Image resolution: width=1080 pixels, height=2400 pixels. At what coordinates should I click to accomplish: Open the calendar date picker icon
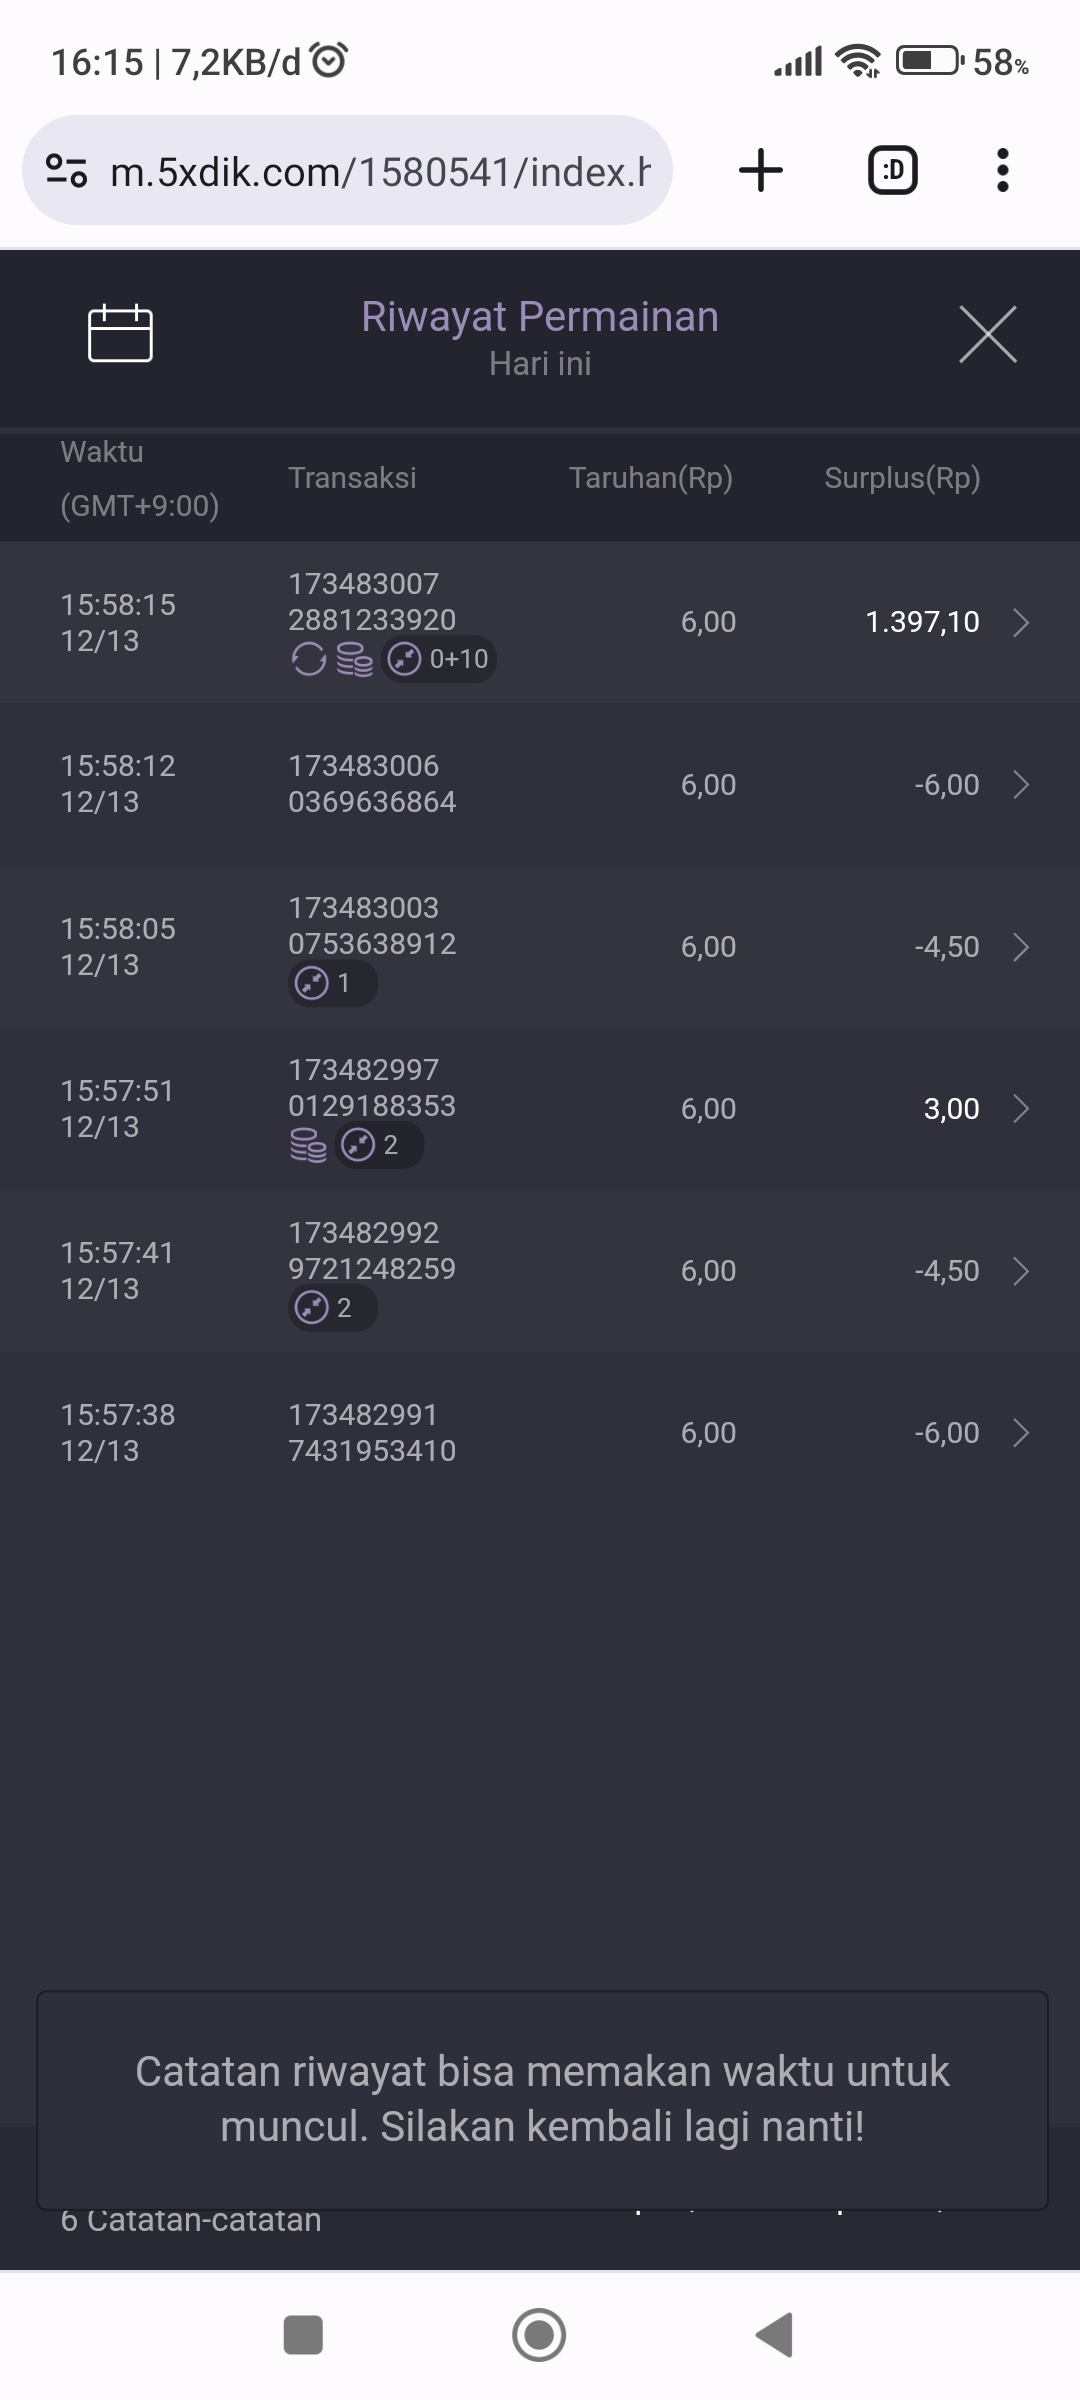pos(120,333)
